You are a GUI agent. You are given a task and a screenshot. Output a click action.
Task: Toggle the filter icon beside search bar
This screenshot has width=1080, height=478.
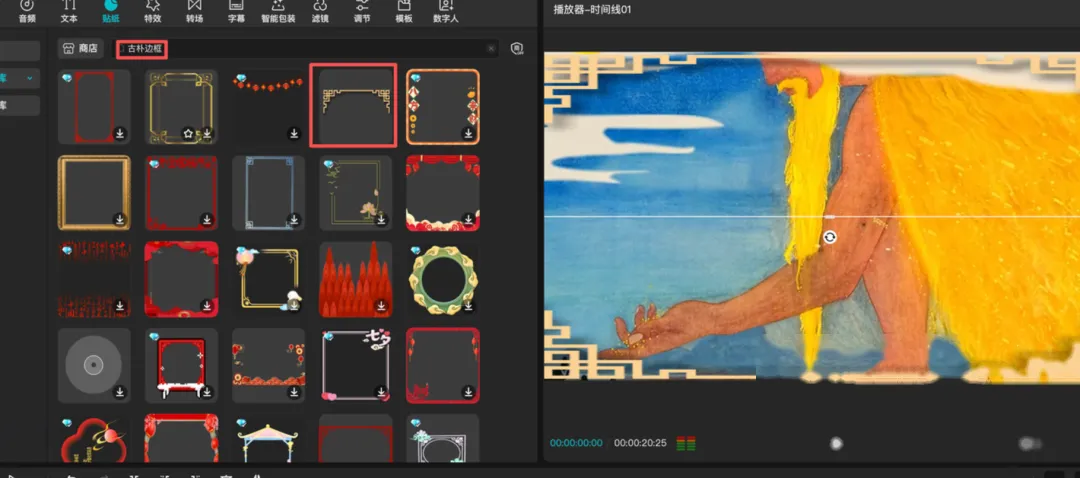(x=517, y=48)
